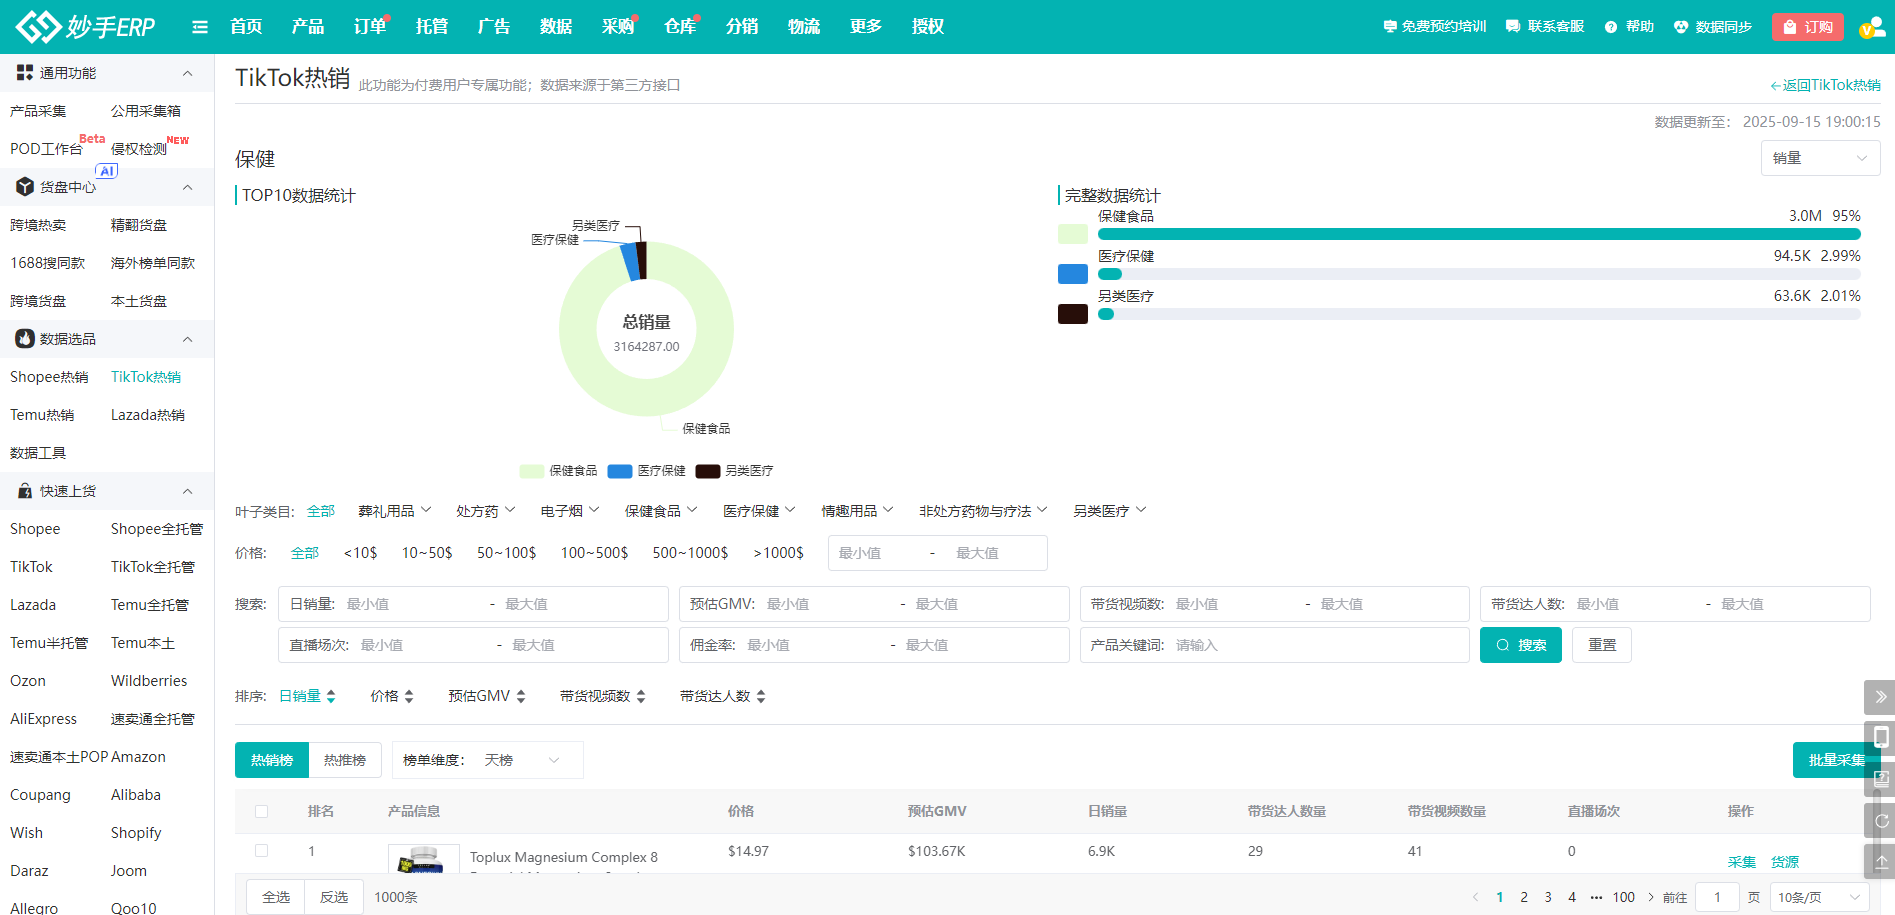Click the refresh icon on right edge
Screen dimensions: 1895x915
[1880, 820]
